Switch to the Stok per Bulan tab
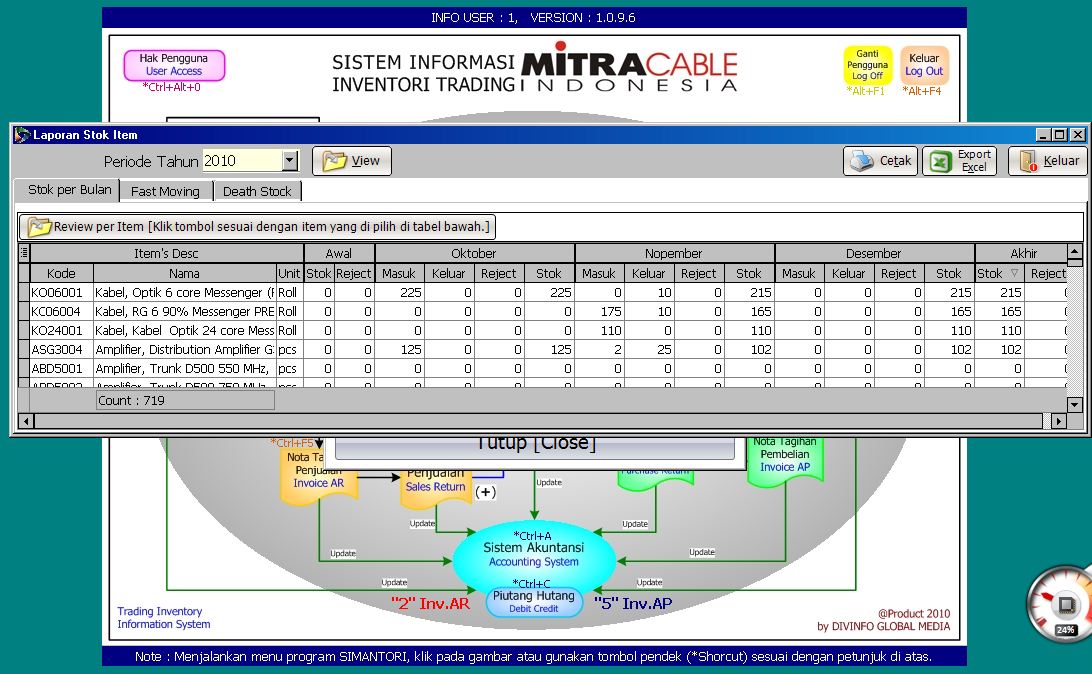 [69, 190]
